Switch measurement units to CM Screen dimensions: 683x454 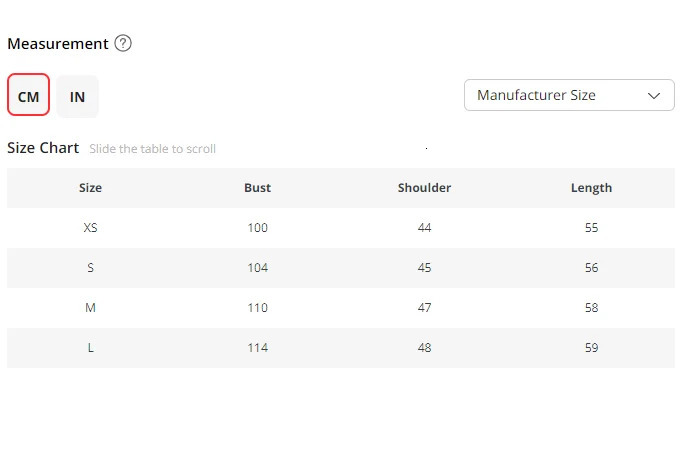[28, 96]
